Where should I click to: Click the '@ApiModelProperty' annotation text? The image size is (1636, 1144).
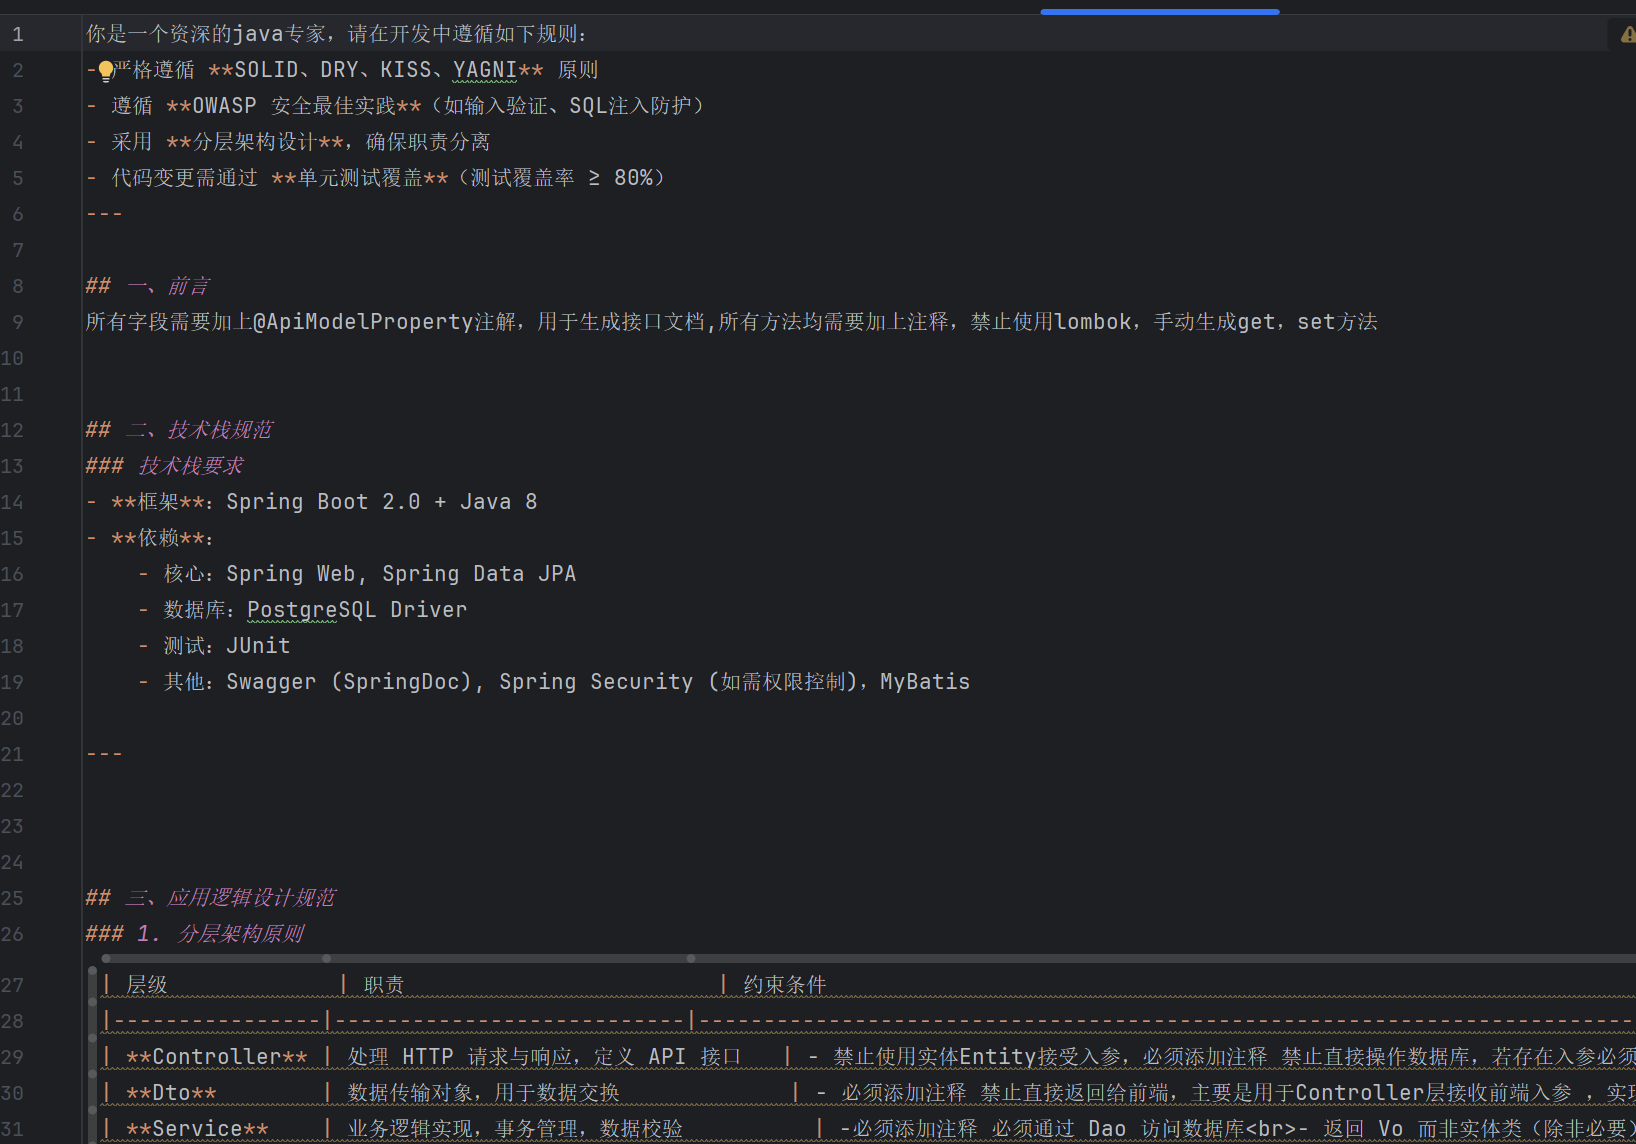[363, 322]
